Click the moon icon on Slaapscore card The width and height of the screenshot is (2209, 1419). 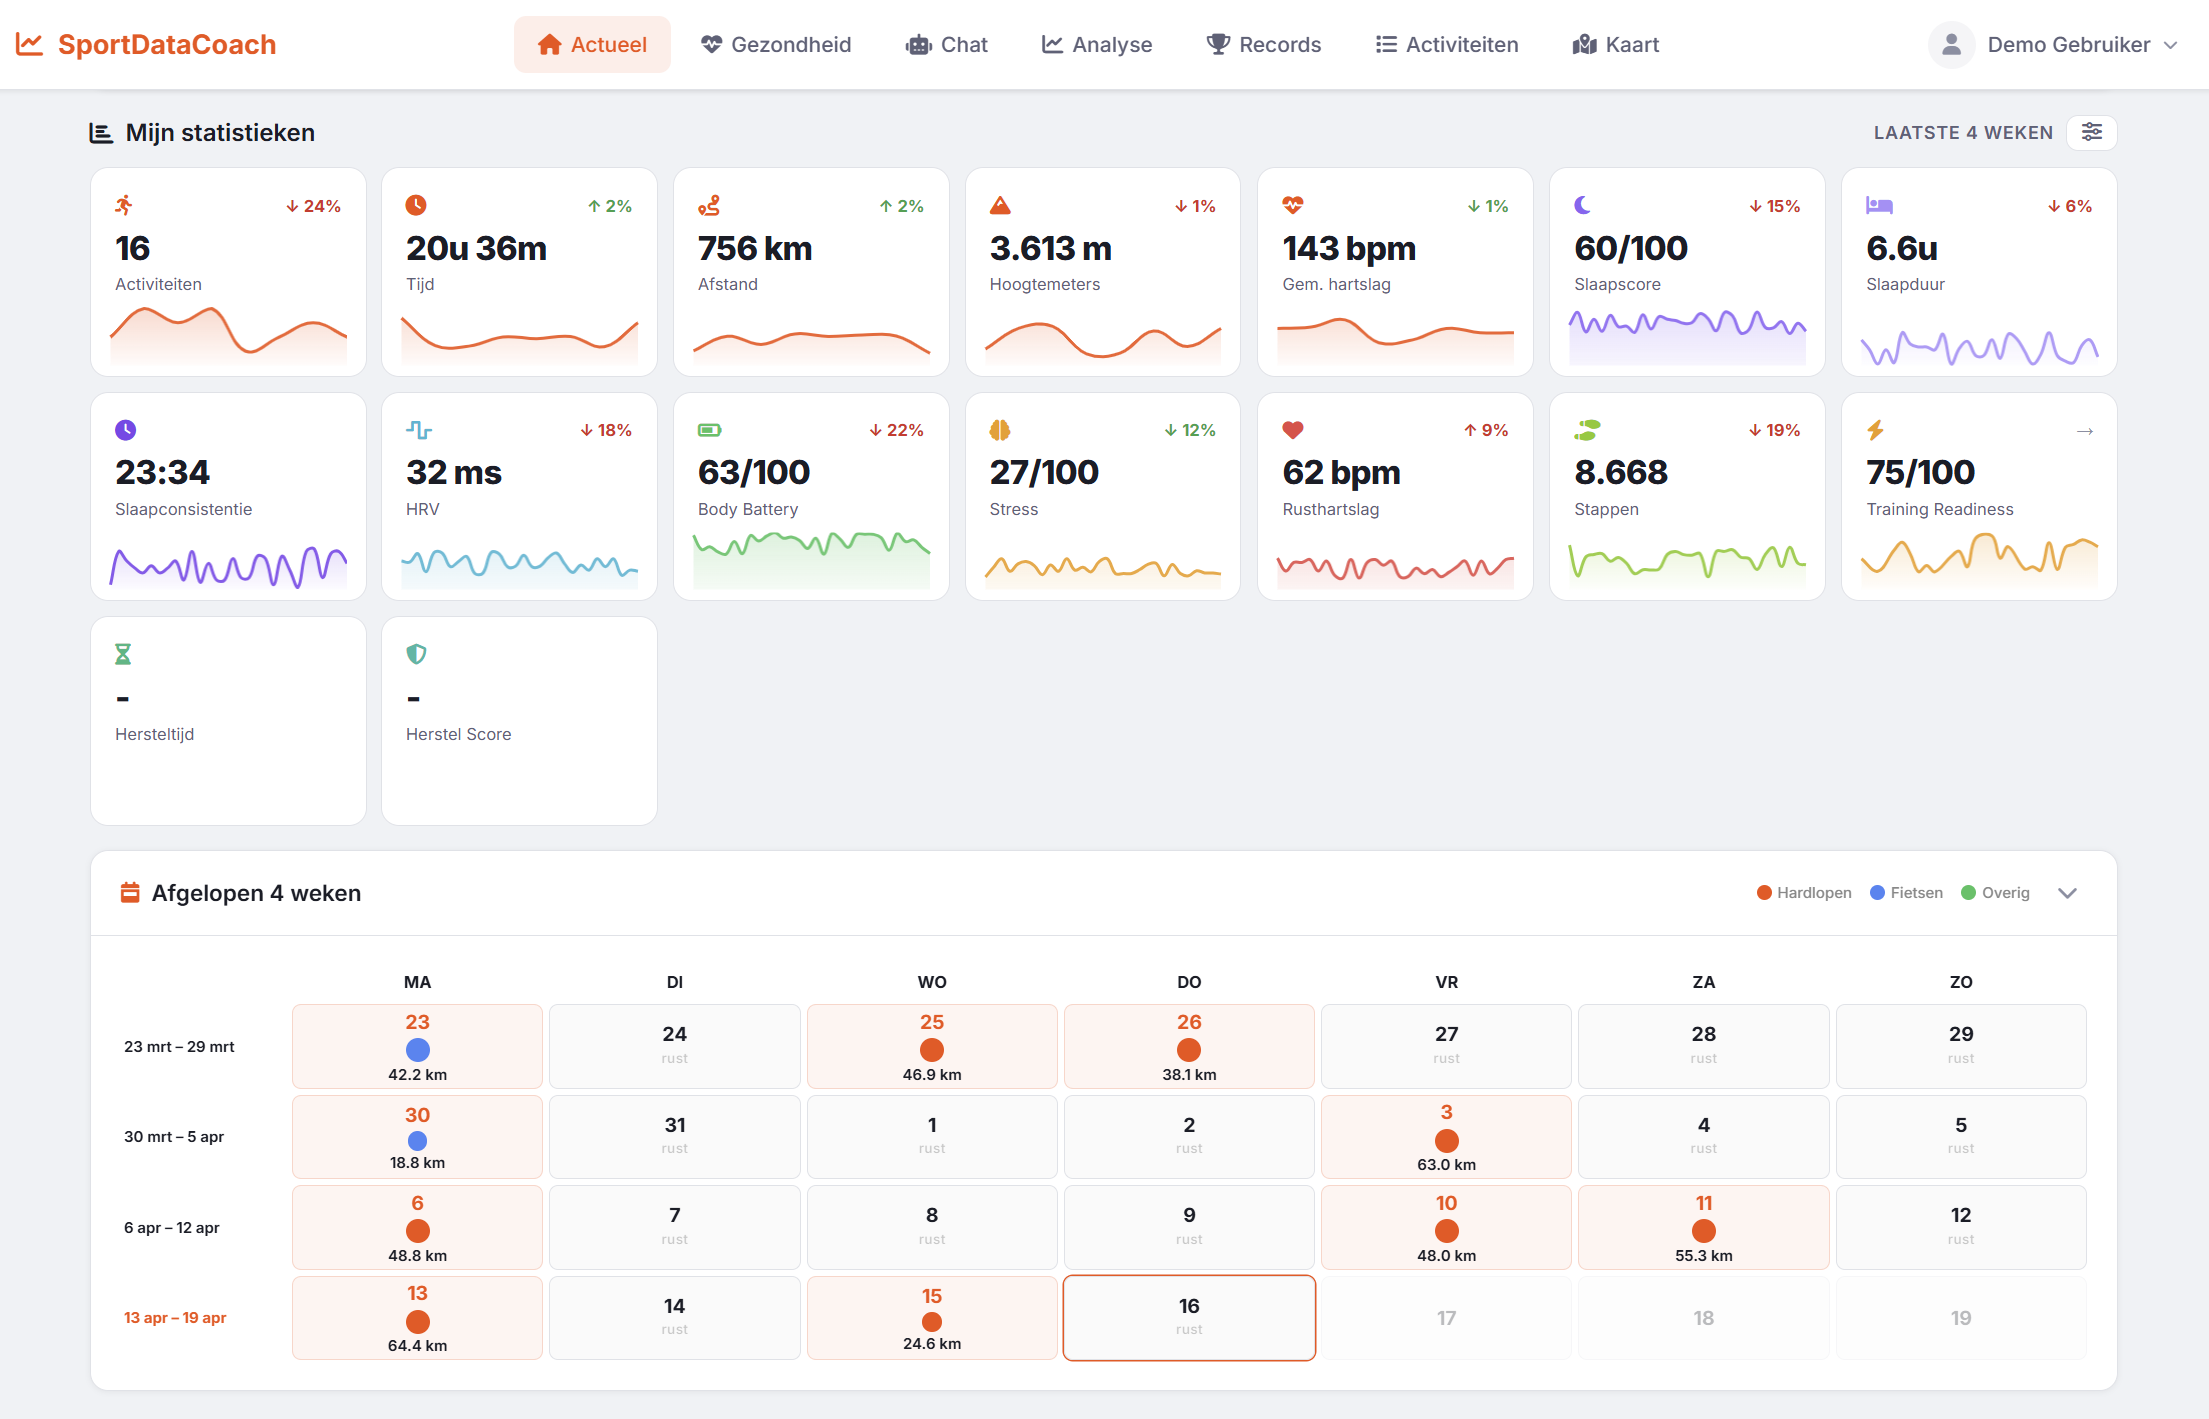pos(1583,205)
